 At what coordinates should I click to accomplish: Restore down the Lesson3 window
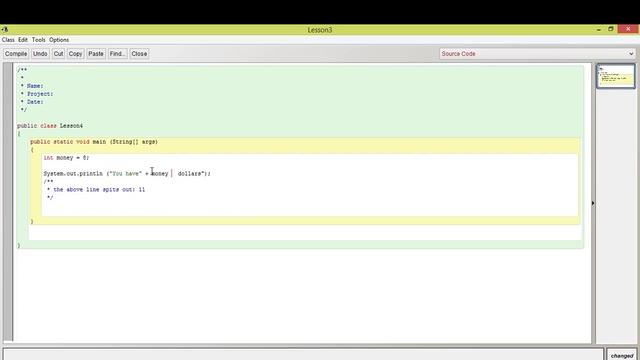coord(611,29)
